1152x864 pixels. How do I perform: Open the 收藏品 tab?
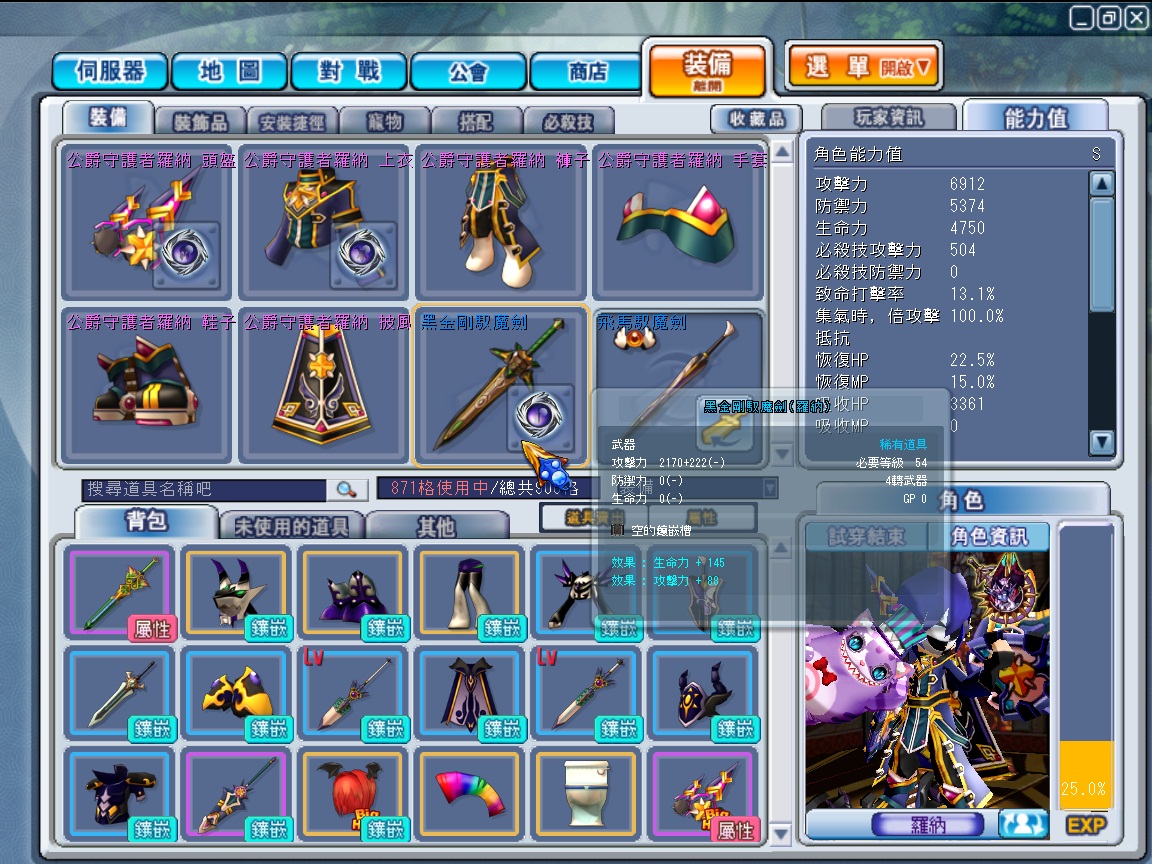(757, 118)
